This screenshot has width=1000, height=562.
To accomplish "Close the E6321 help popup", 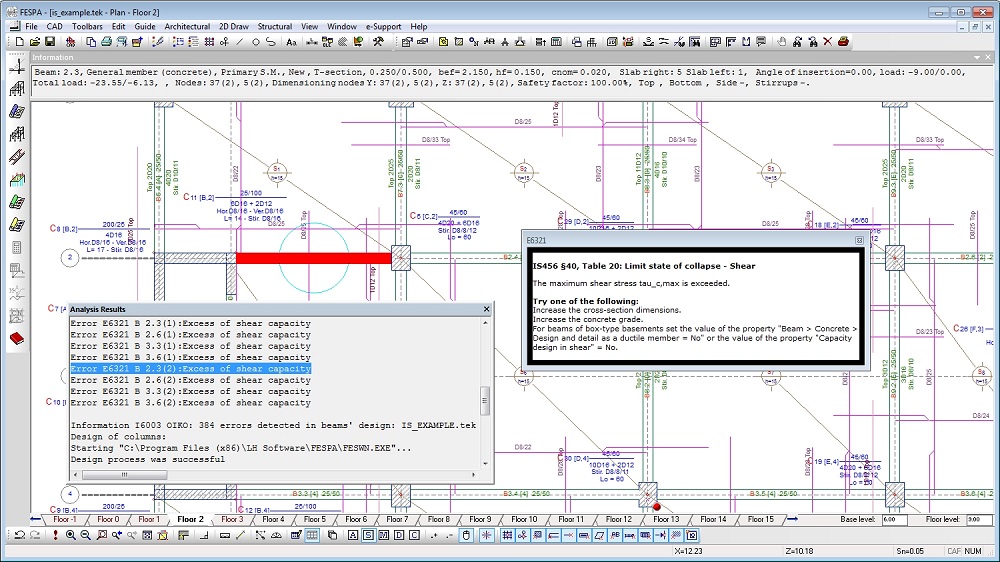I will click(859, 240).
